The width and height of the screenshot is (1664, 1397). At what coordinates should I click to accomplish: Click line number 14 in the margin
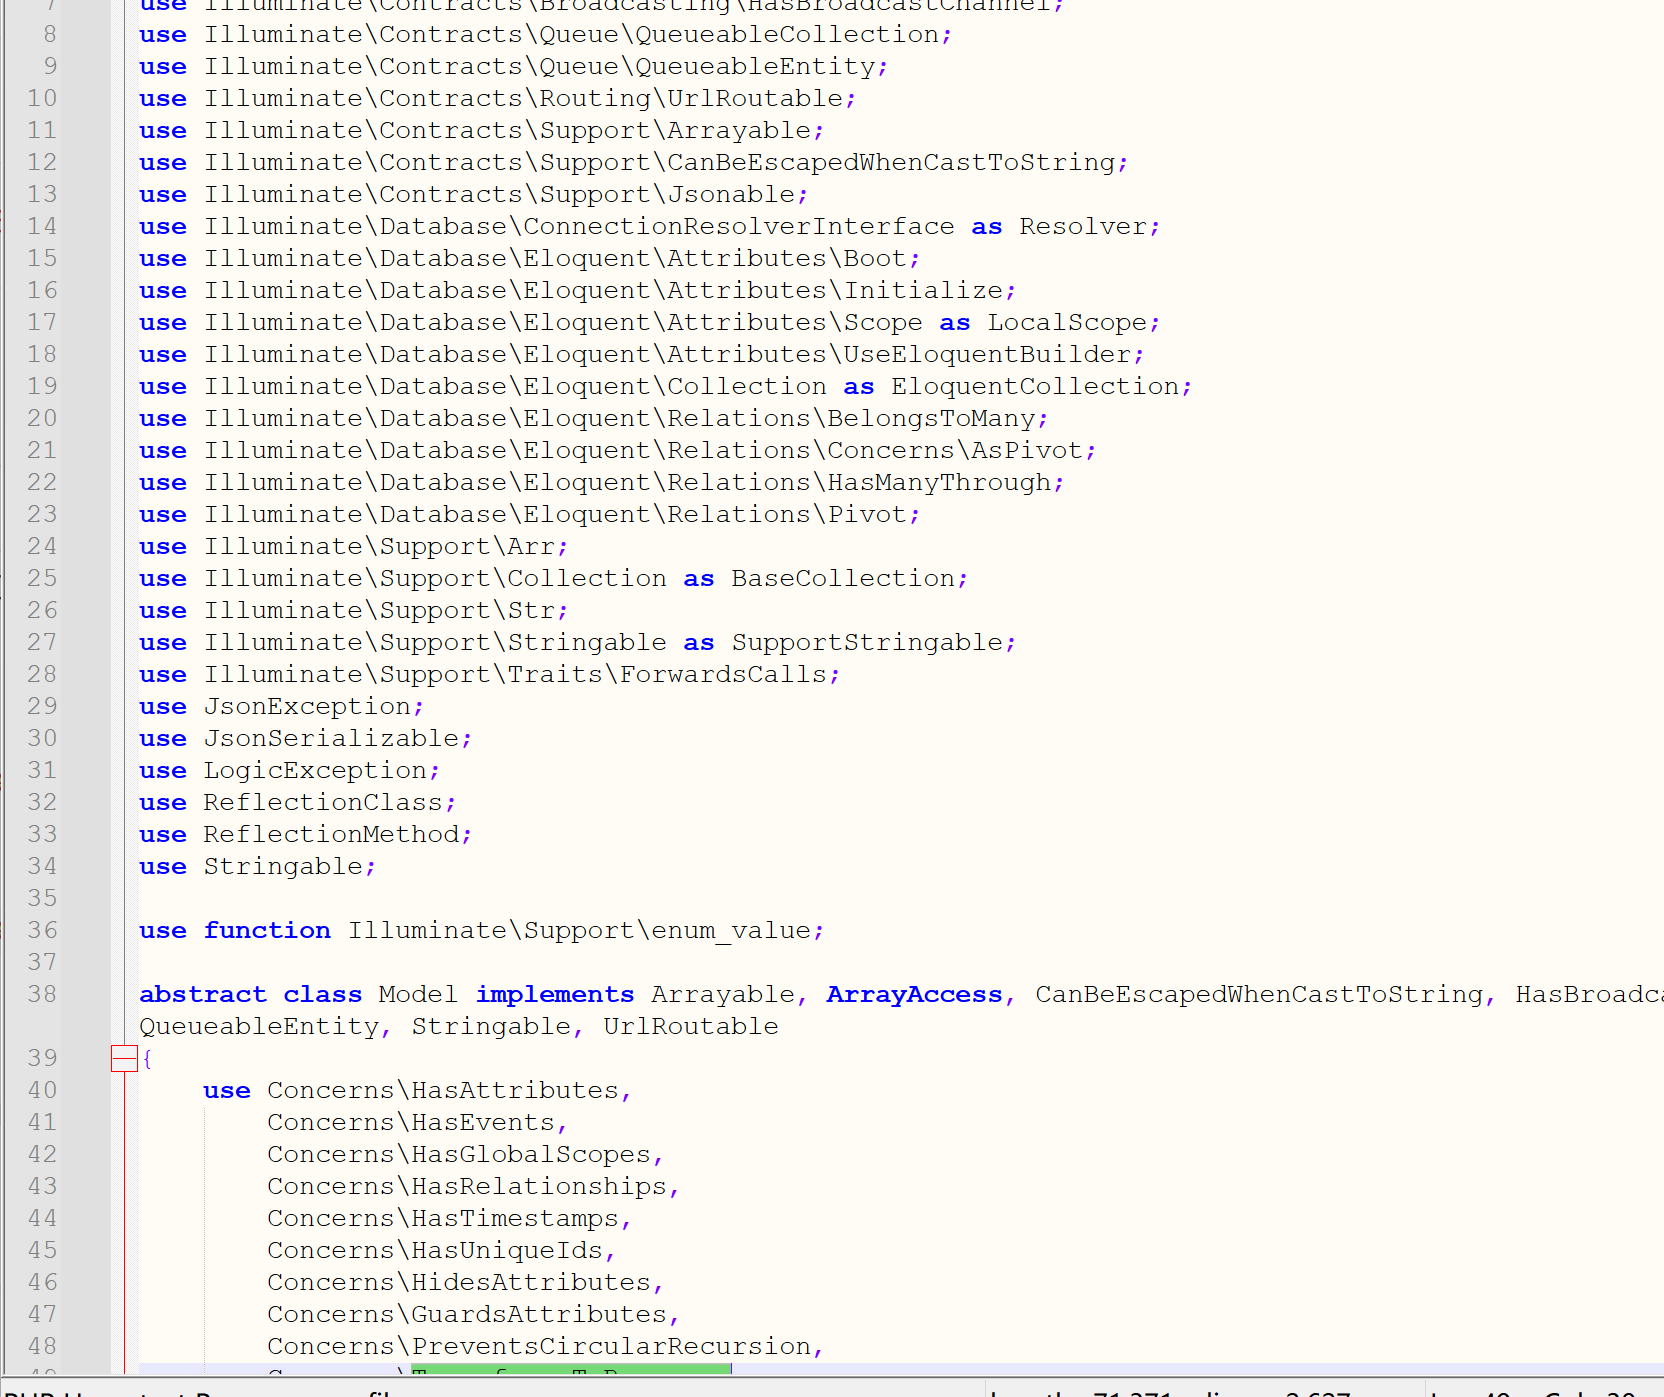pos(42,226)
